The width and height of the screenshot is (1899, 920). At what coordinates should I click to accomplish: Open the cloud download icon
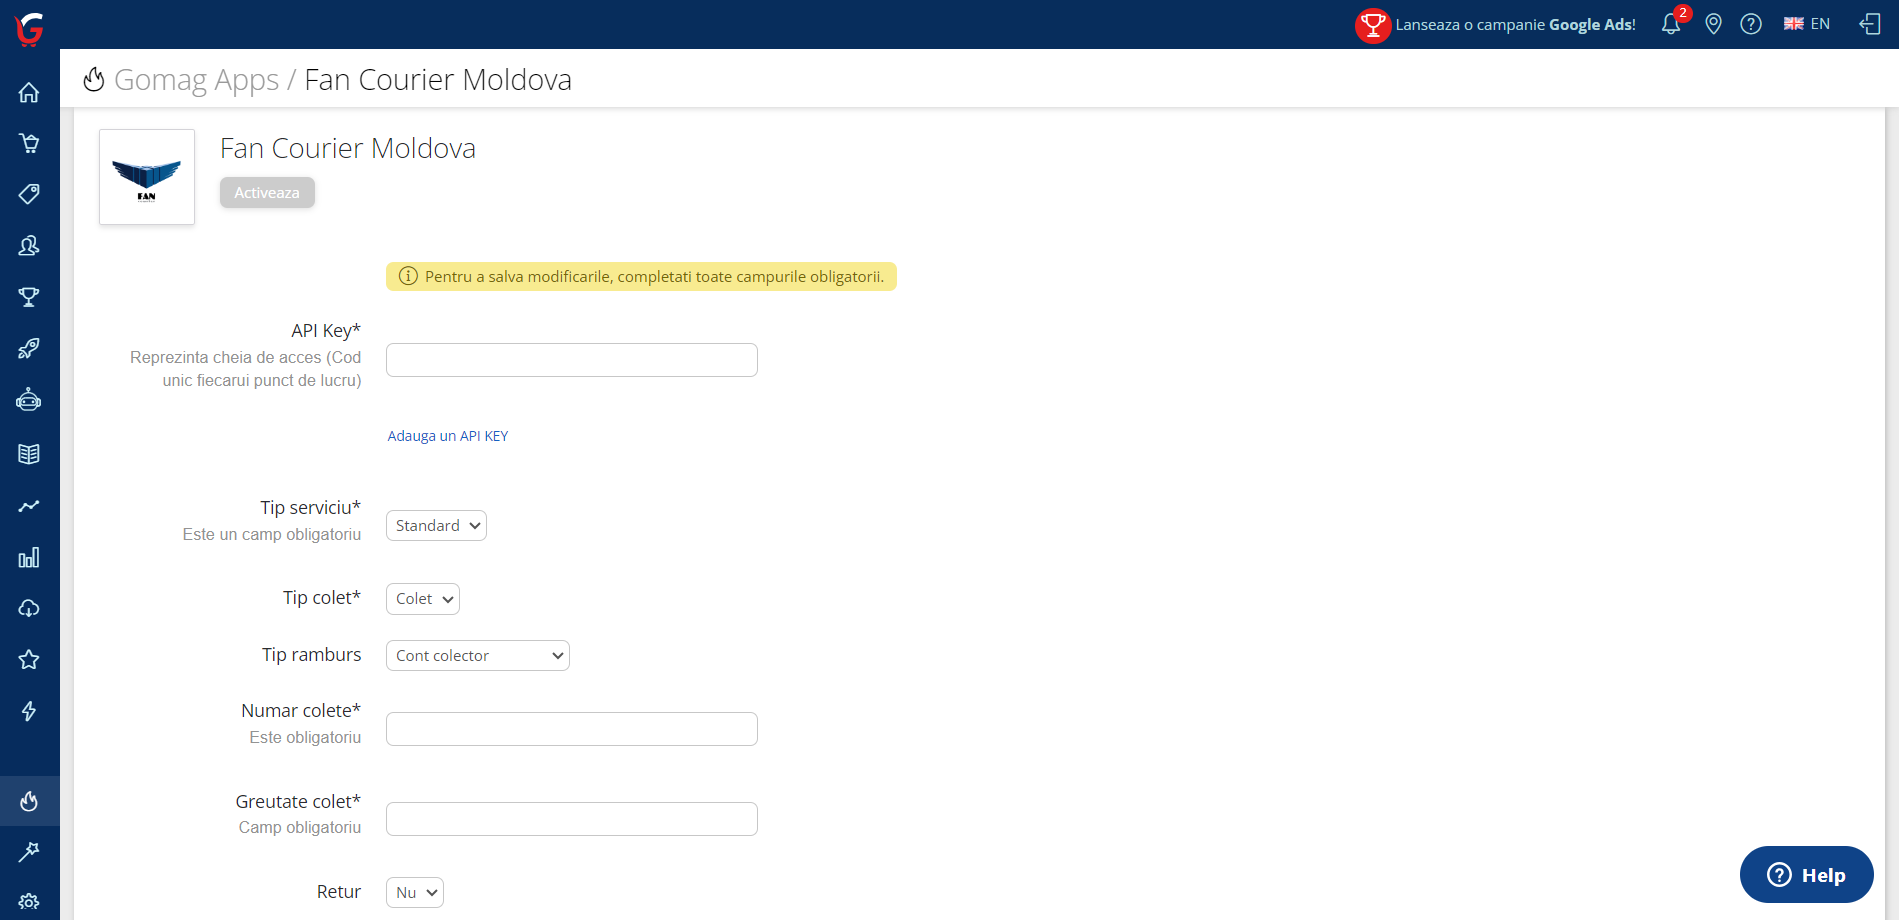pos(29,608)
